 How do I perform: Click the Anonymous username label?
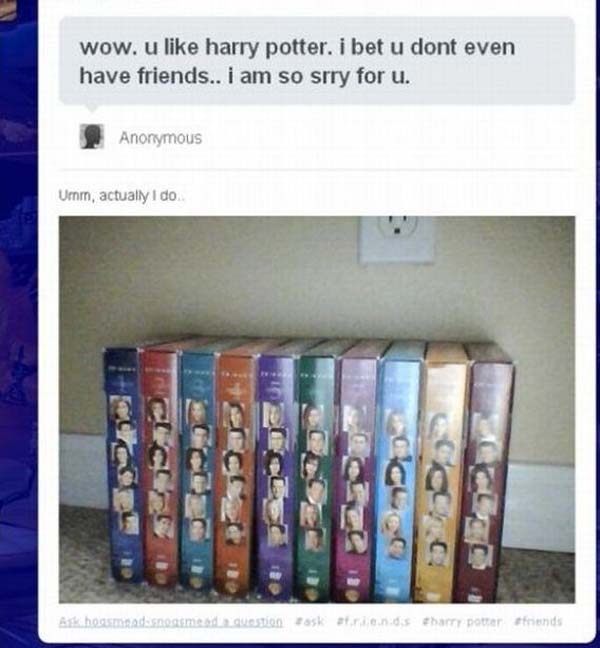point(160,138)
